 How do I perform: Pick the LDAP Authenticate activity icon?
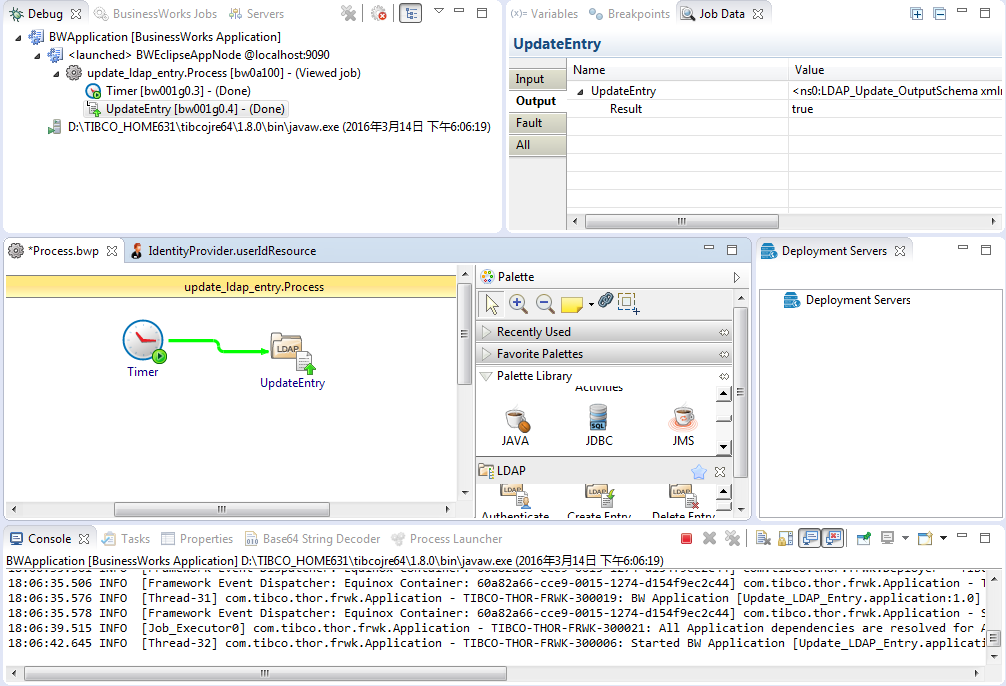[515, 497]
